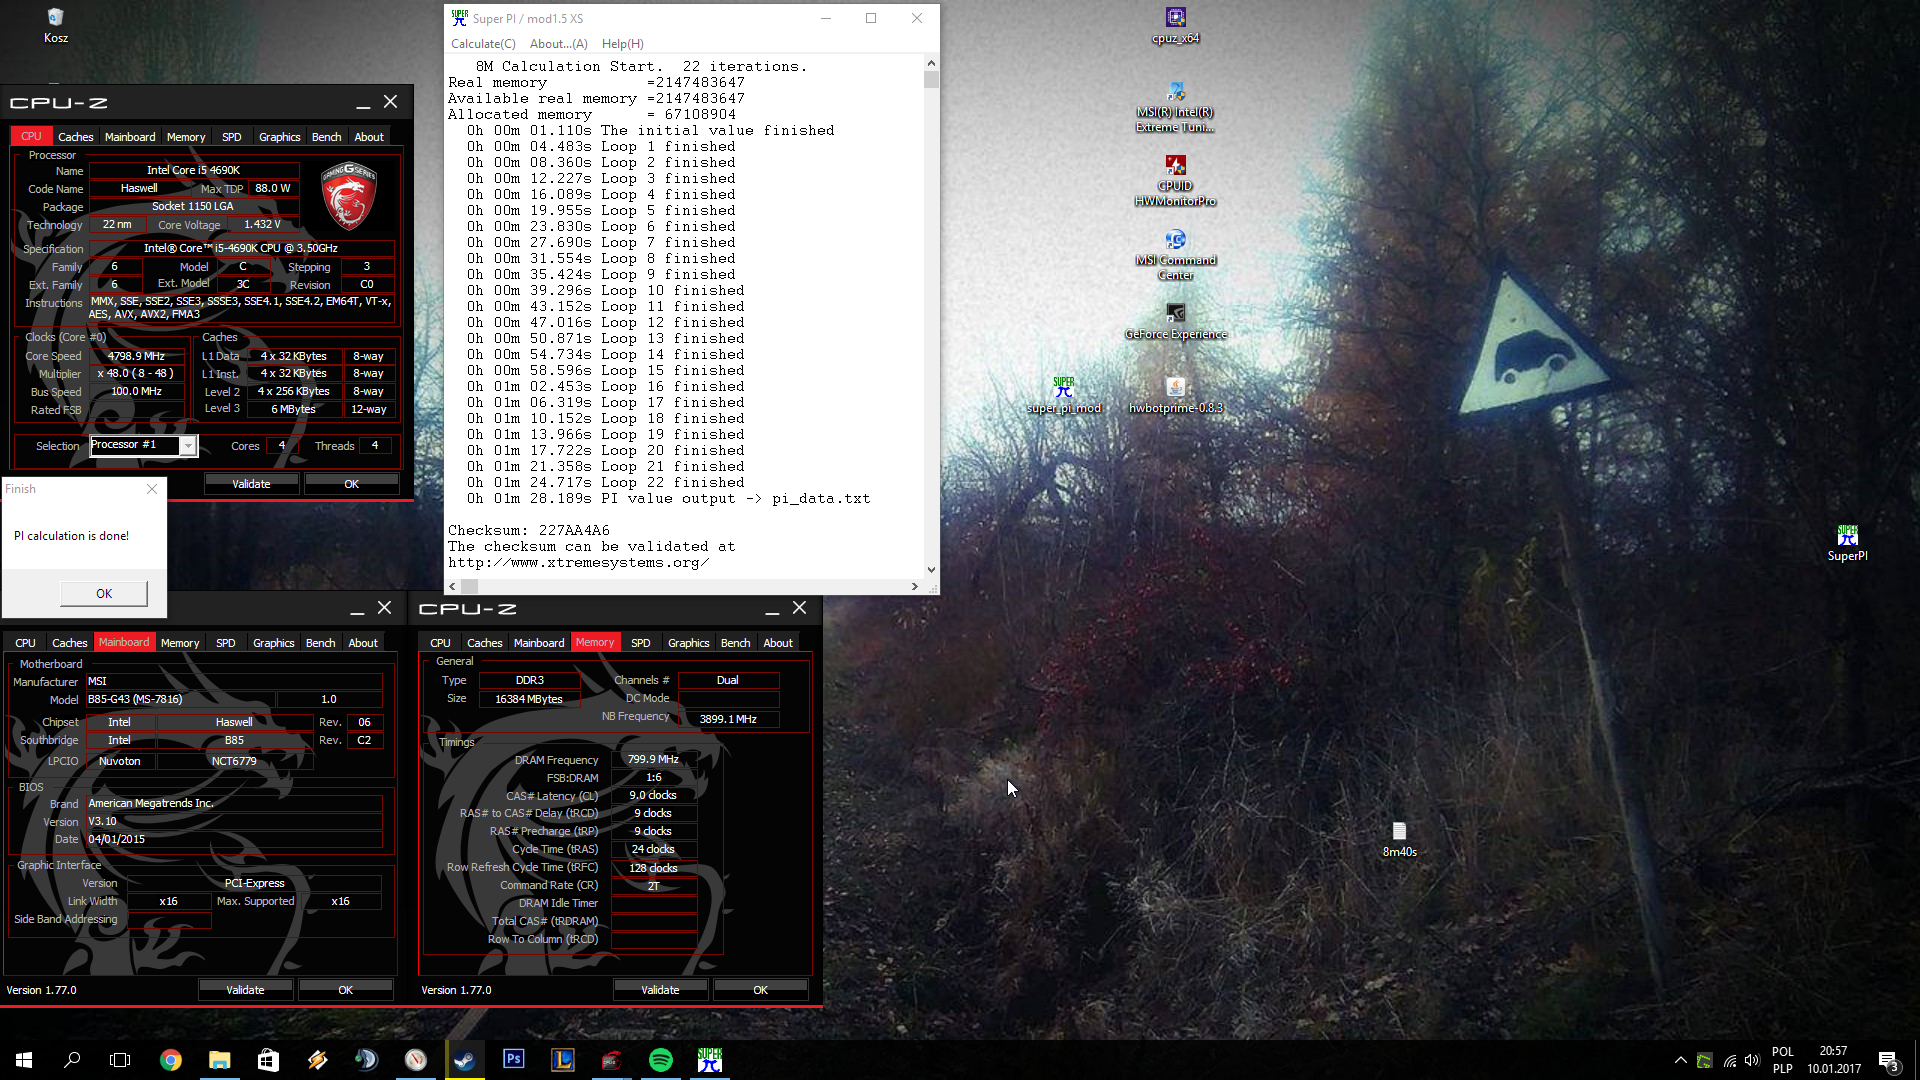
Task: Open Windows Store from the taskbar
Action: point(268,1060)
